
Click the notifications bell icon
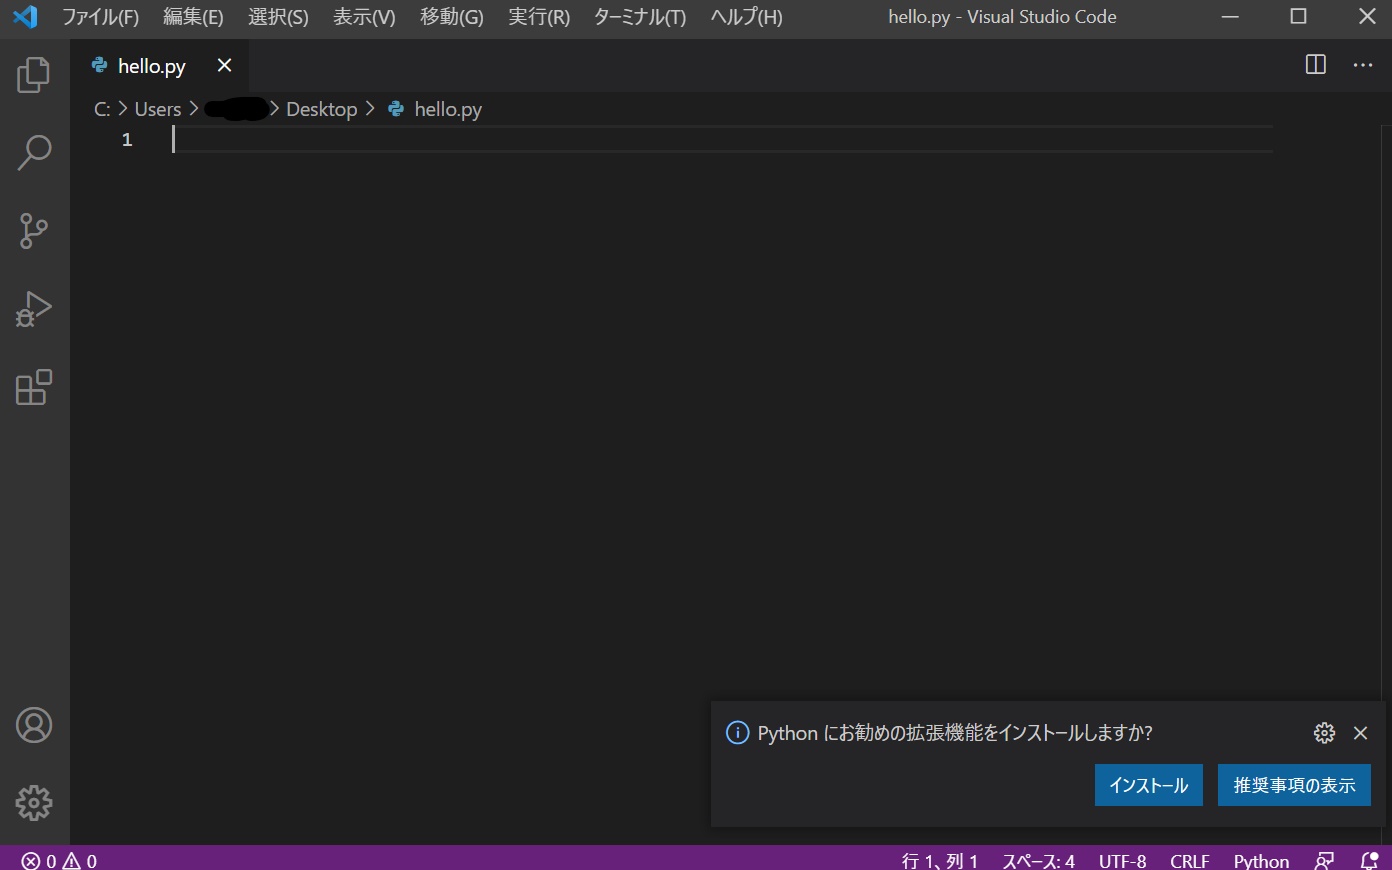1369,859
